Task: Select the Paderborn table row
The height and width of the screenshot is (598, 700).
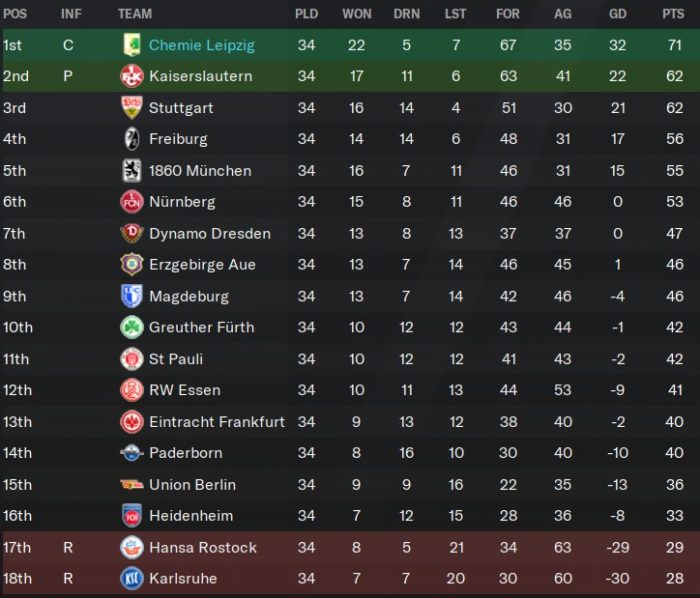Action: [350, 453]
